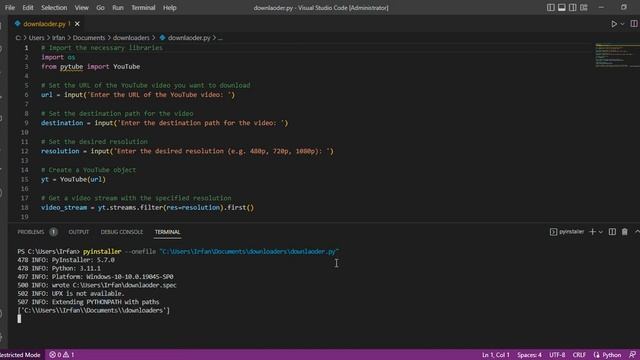The width and height of the screenshot is (640, 360).
Task: Open the View menu
Action: [x=81, y=8]
